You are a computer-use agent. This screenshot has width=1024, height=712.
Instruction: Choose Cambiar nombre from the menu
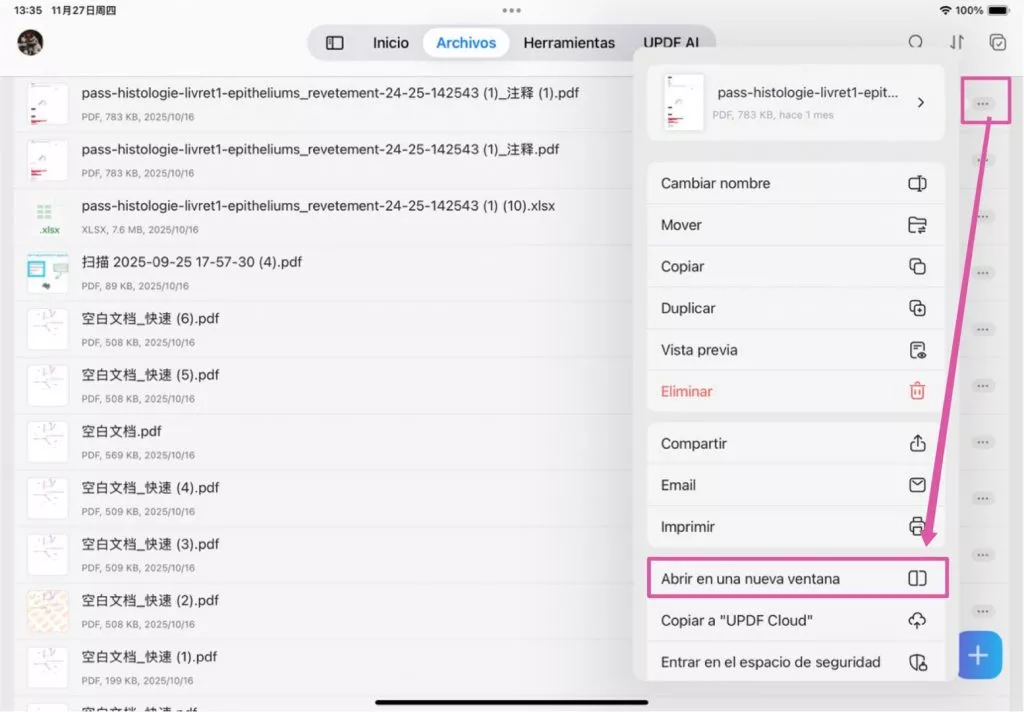pyautogui.click(x=795, y=184)
